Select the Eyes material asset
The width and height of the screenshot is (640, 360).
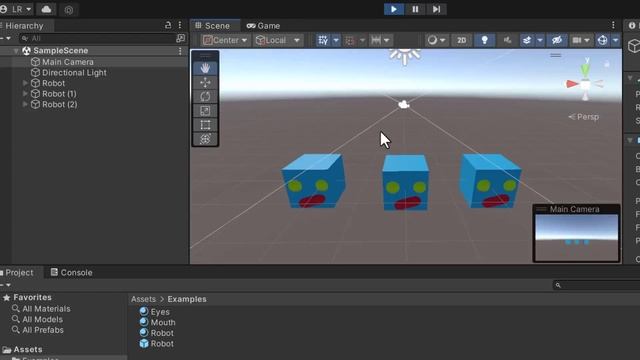pyautogui.click(x=155, y=311)
